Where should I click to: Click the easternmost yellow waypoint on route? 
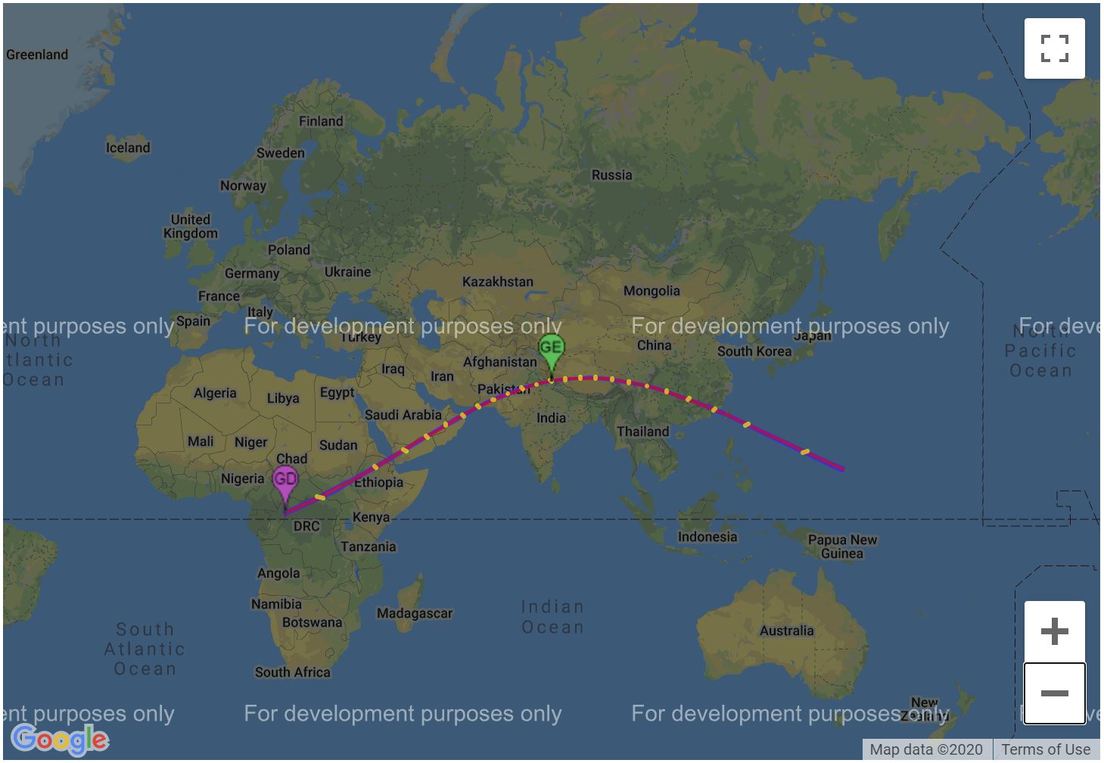point(804,452)
